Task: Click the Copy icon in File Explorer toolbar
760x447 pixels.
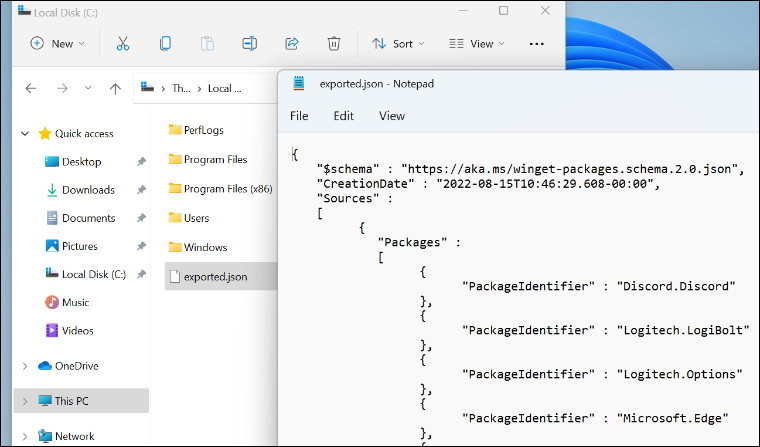Action: tap(165, 44)
